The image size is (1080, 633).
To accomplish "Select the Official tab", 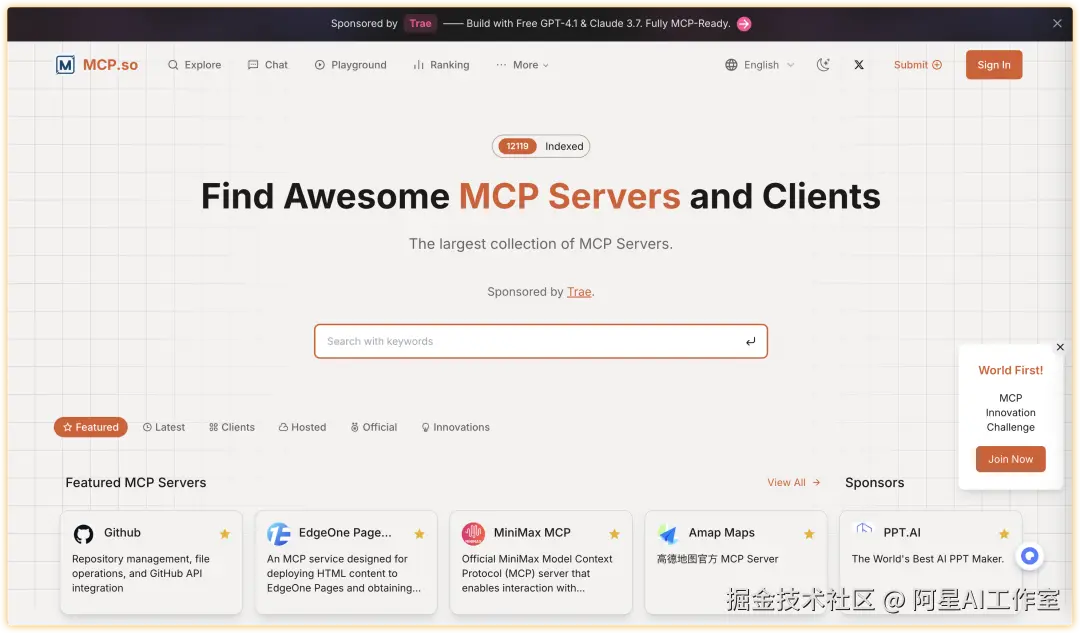I will click(373, 427).
